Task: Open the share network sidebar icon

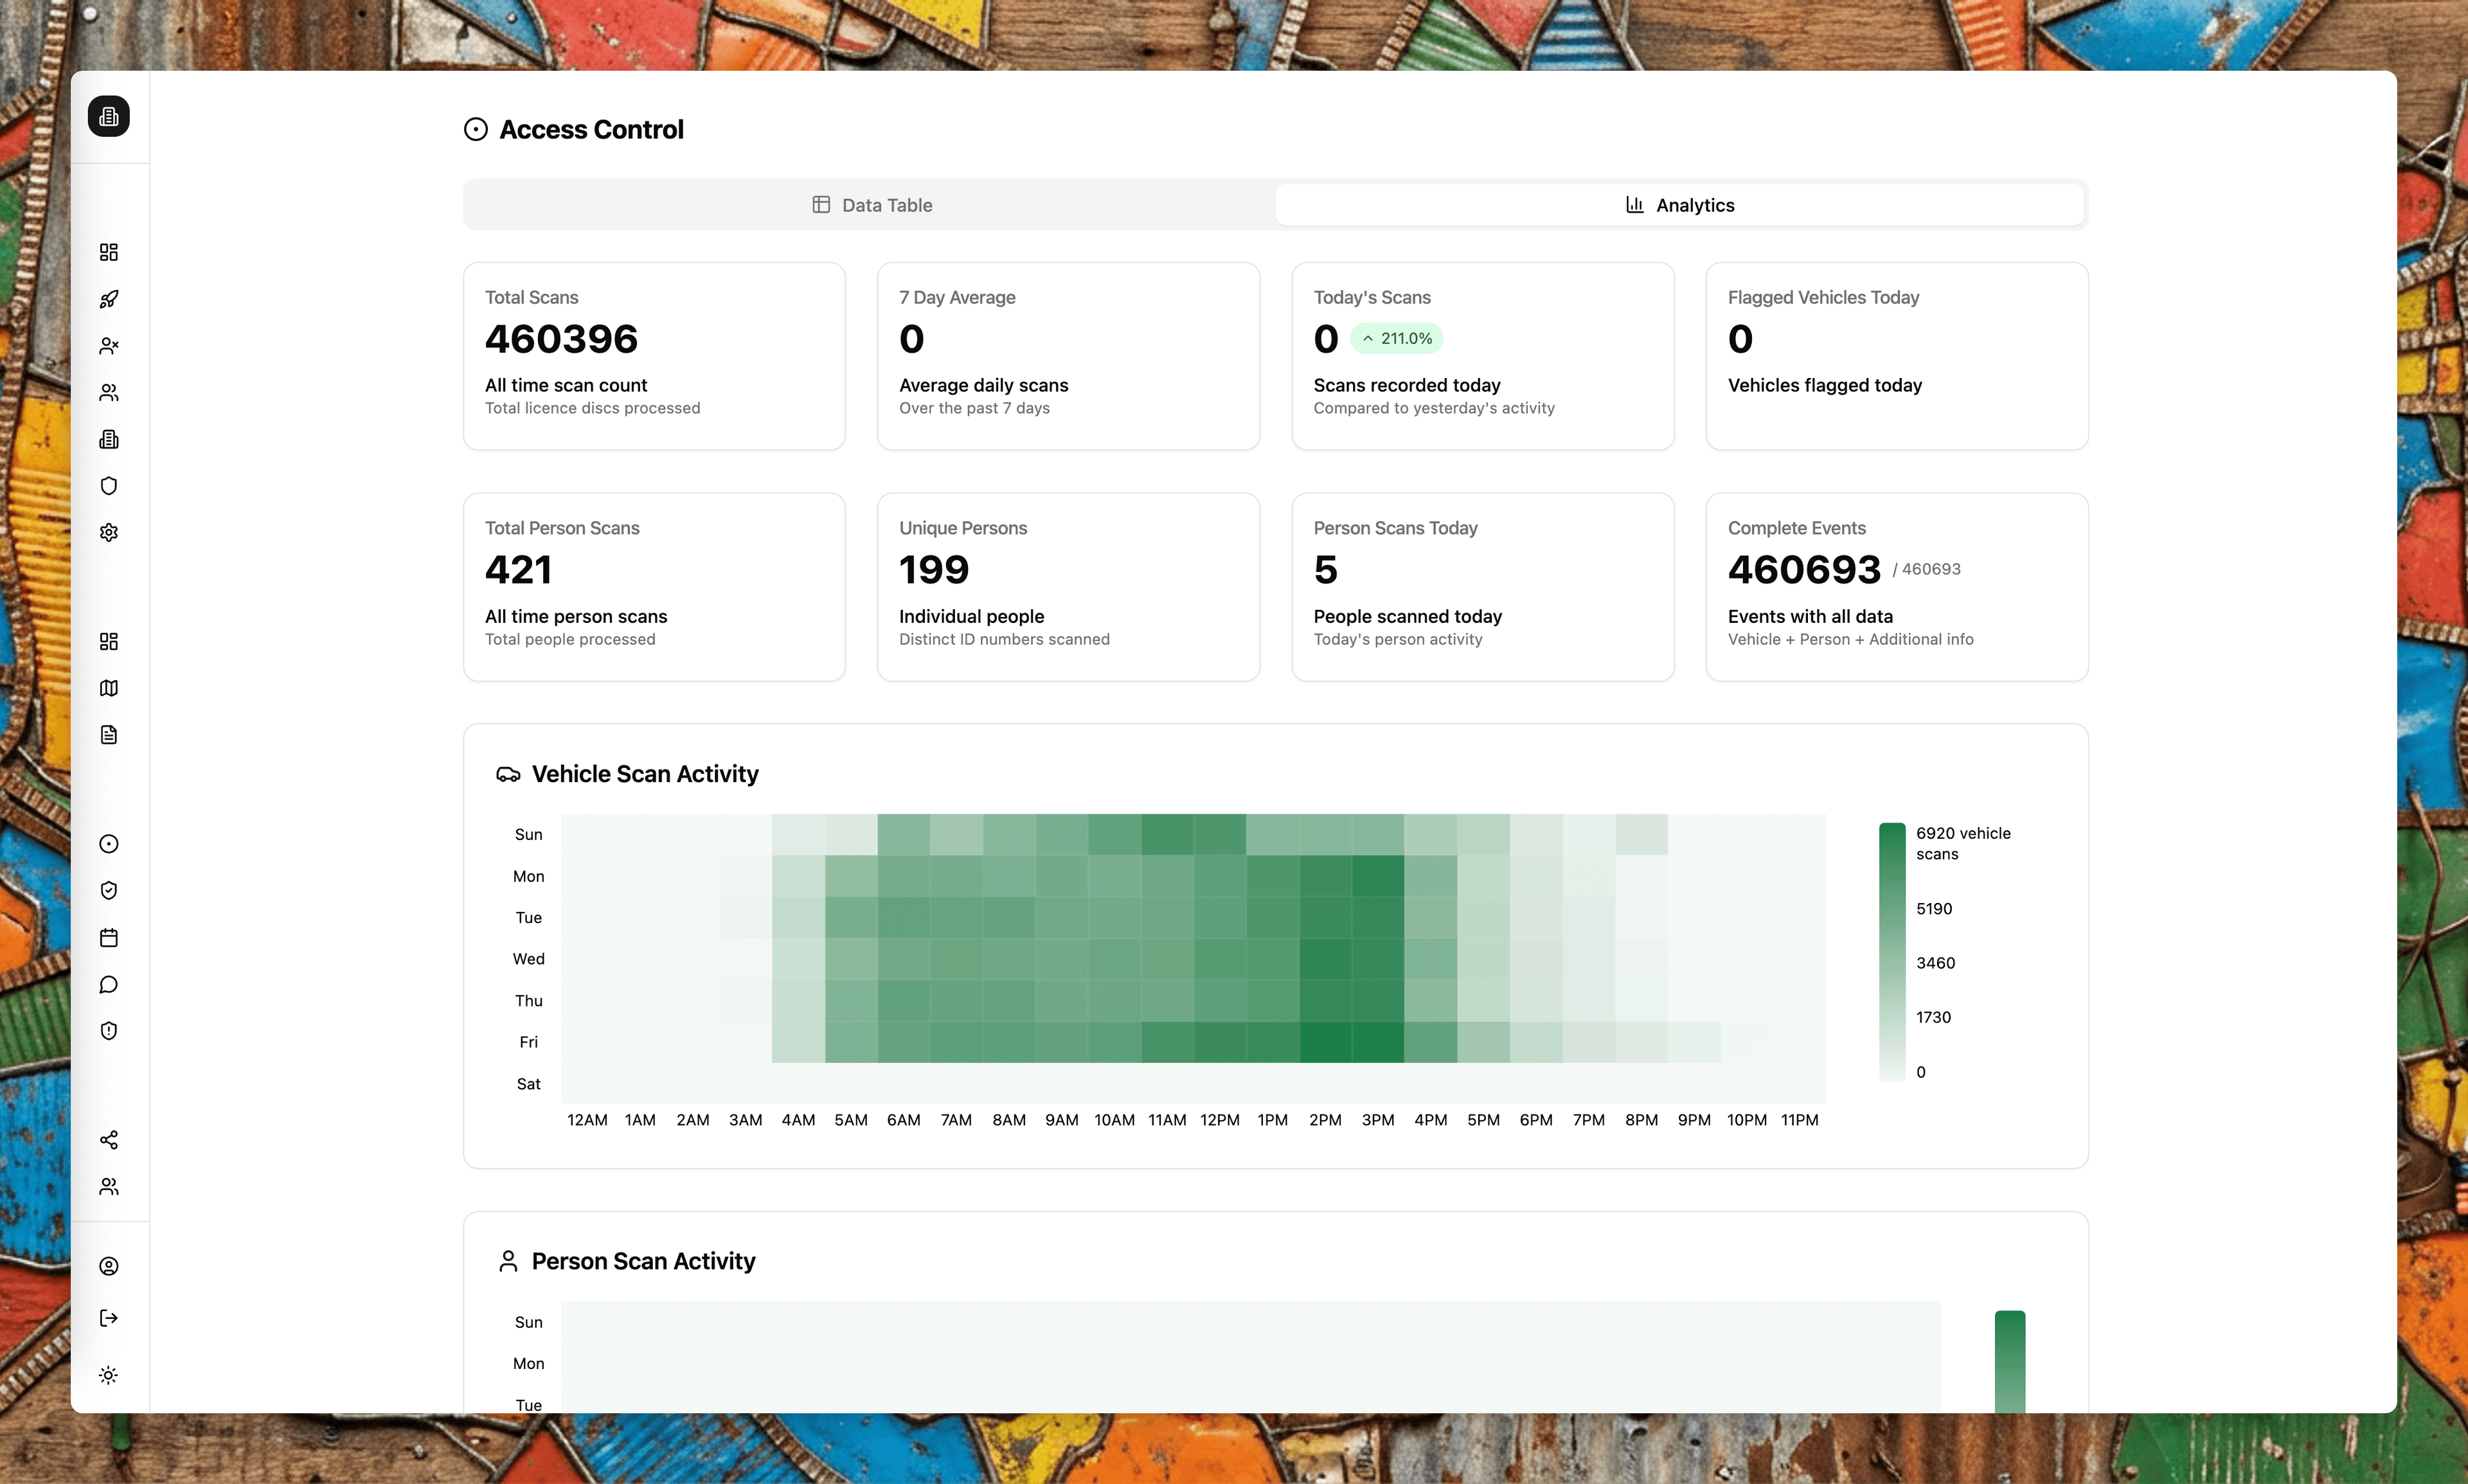Action: click(x=109, y=1140)
